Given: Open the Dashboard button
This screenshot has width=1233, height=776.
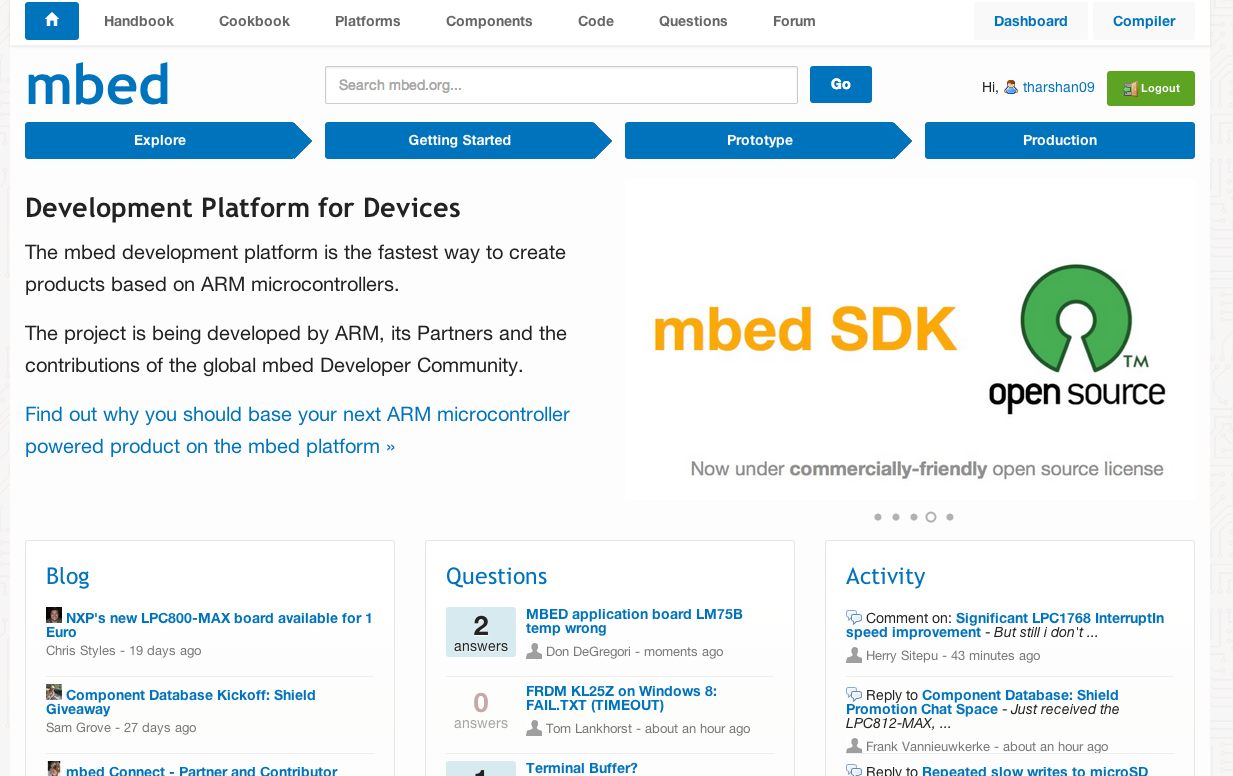Looking at the screenshot, I should click(x=1031, y=21).
